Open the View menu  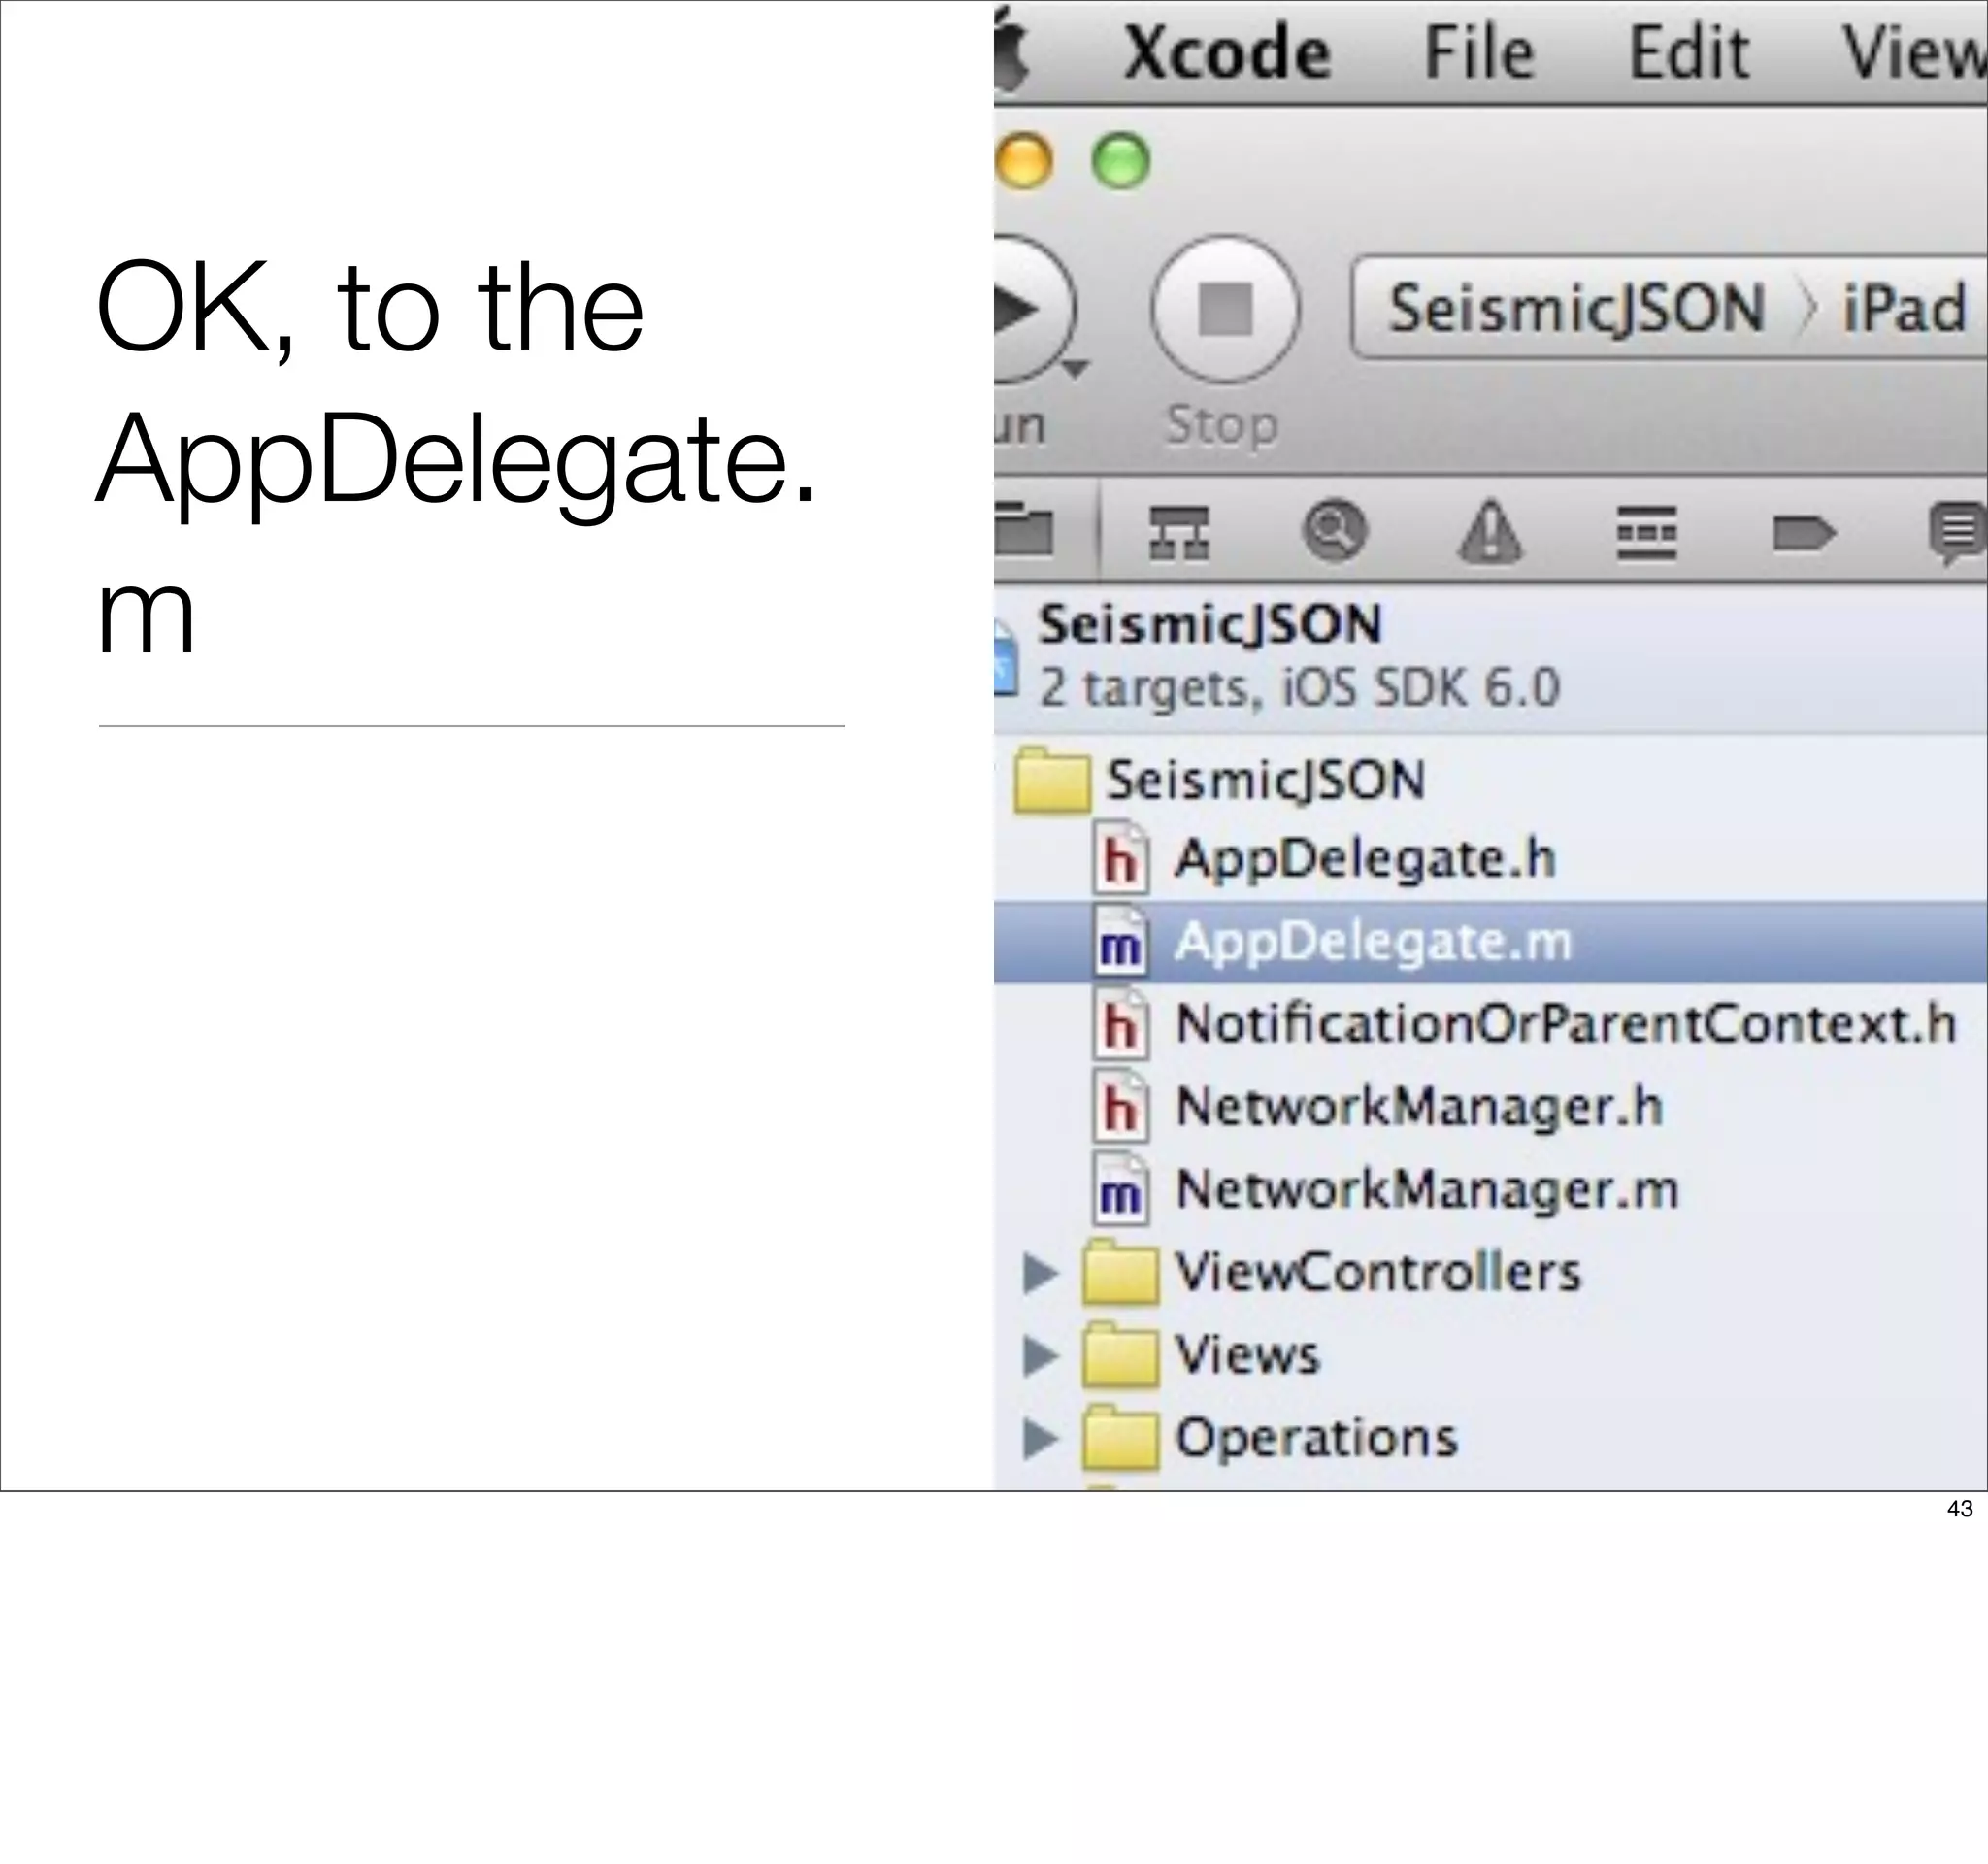pos(1914,52)
